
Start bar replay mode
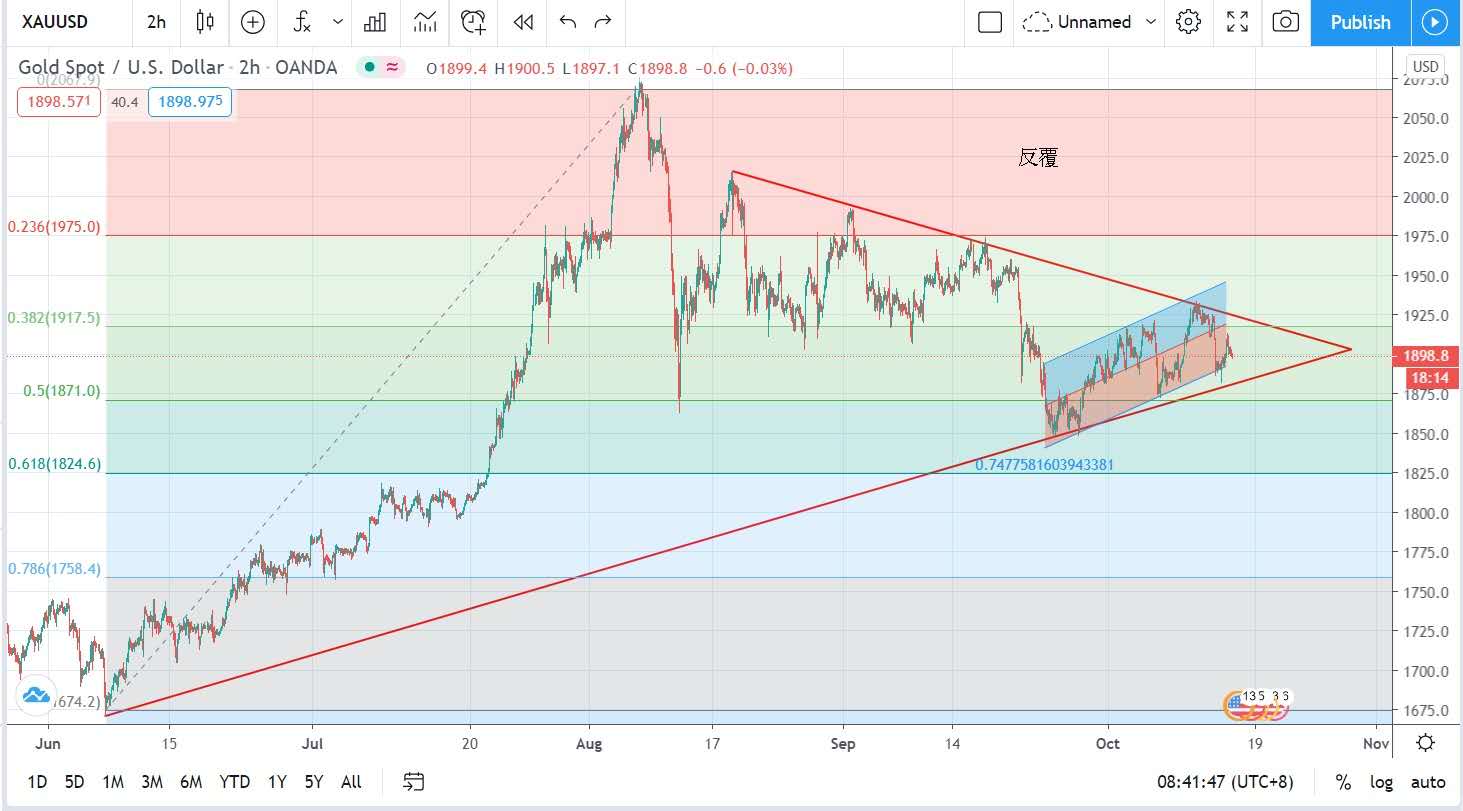(x=522, y=22)
